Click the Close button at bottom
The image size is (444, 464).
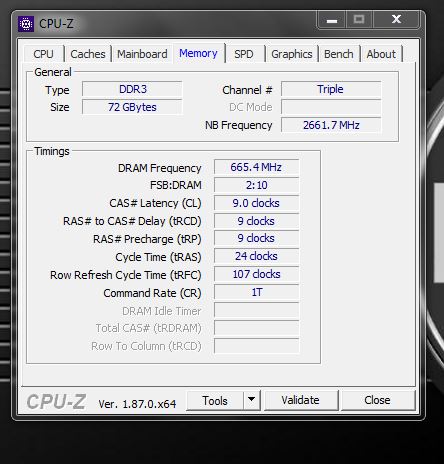click(377, 400)
